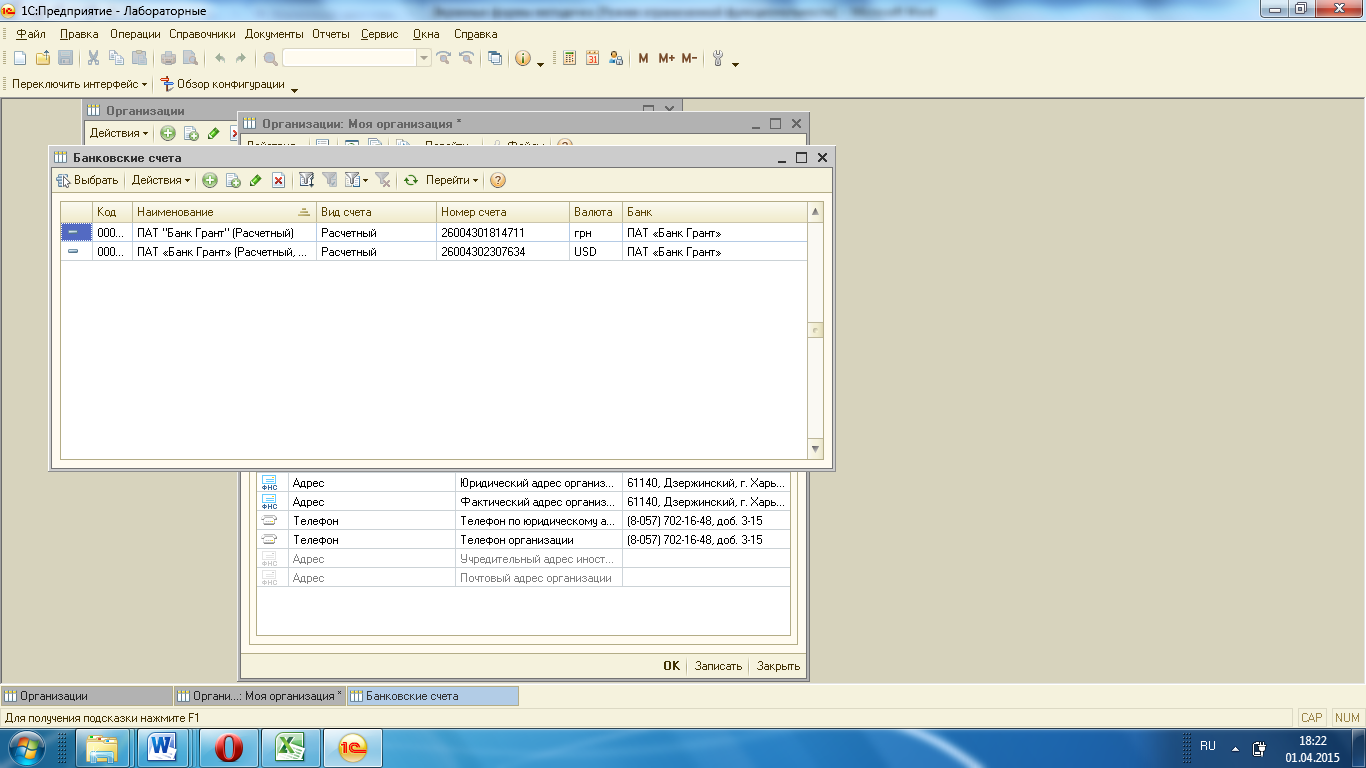
Task: Click the search input field in toolbar
Action: point(350,58)
